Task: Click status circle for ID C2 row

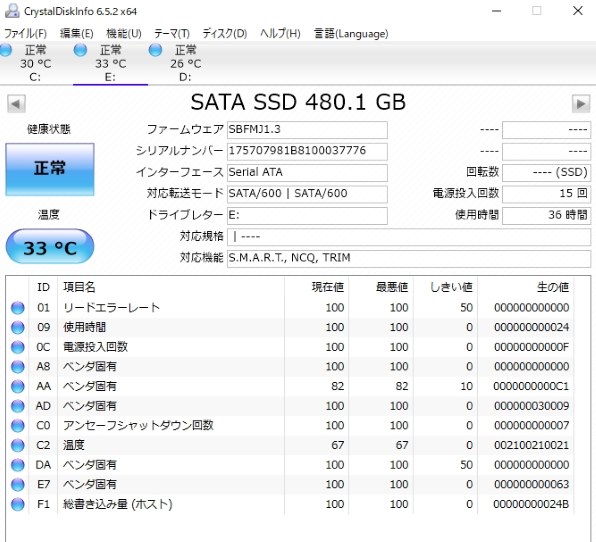Action: coord(17,445)
